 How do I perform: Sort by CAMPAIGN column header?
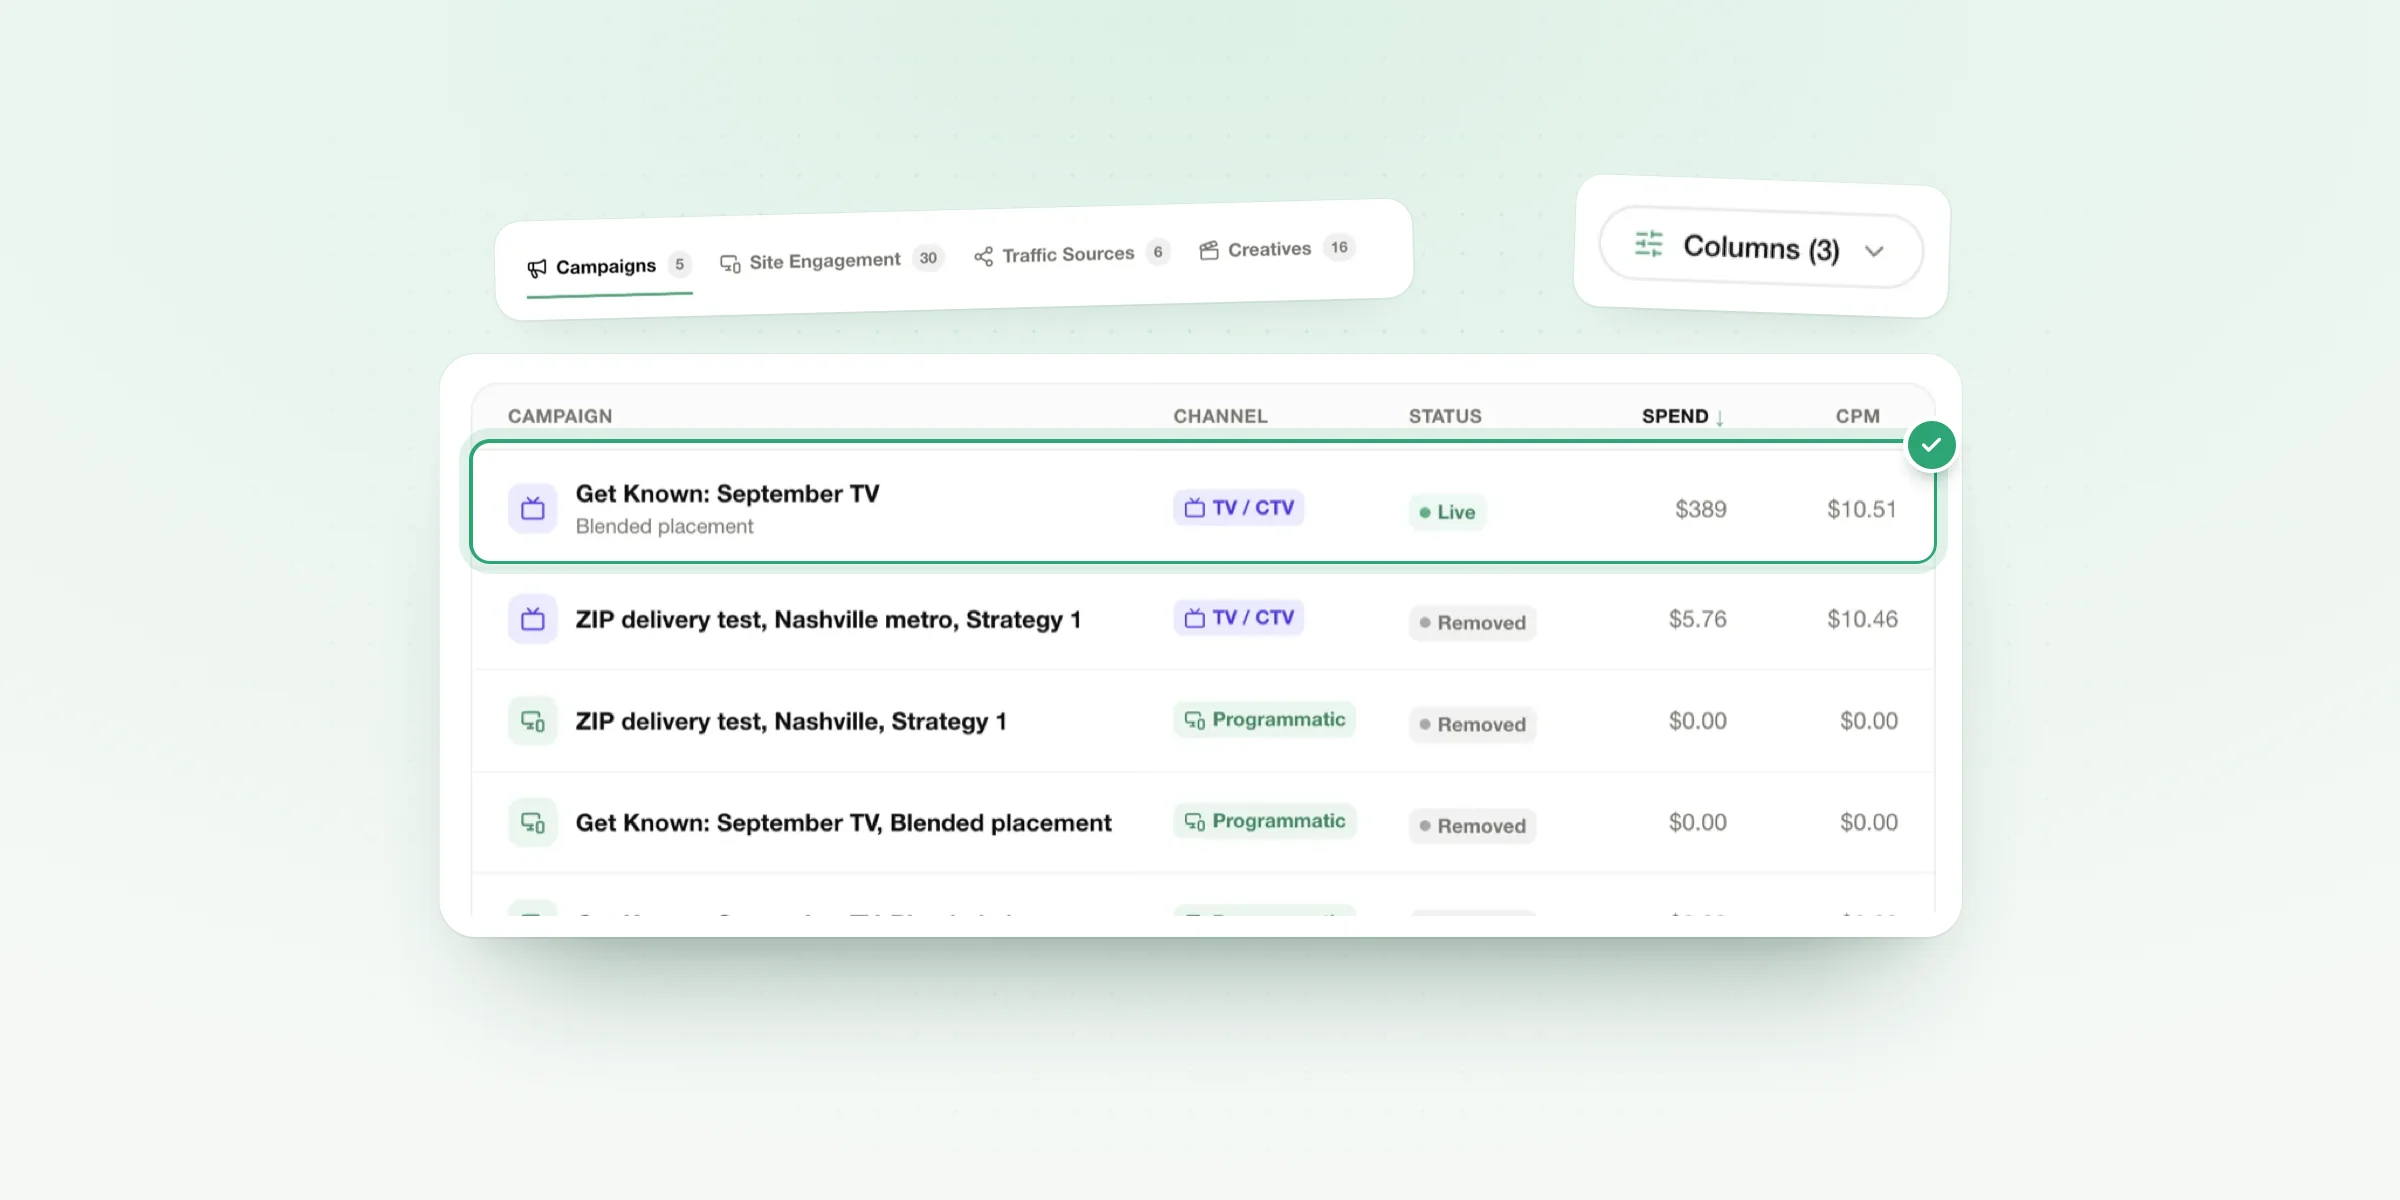(x=560, y=416)
